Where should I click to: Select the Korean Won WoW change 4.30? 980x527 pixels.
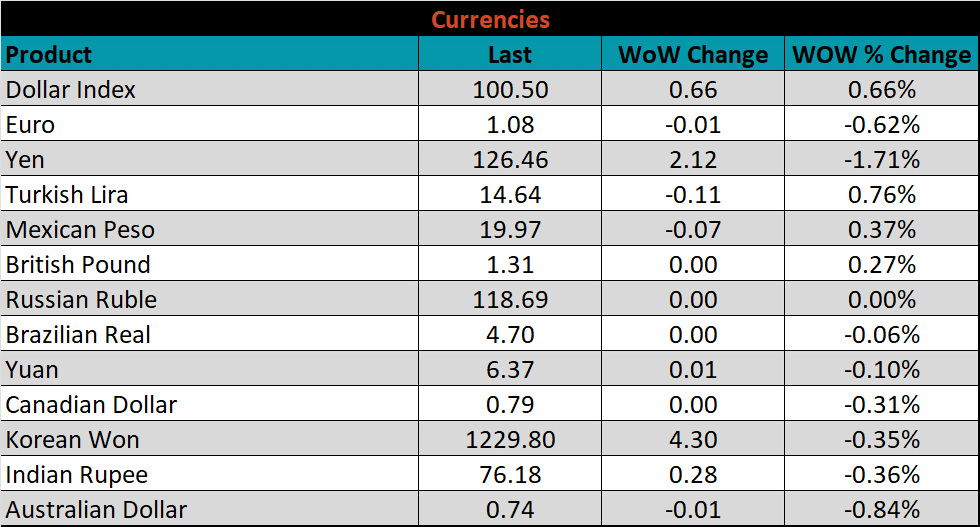coord(693,440)
